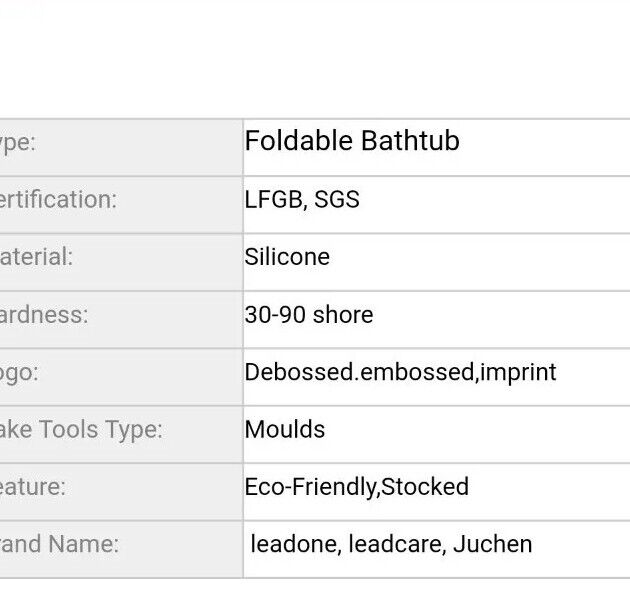Click the Feature label cell
The height and width of the screenshot is (607, 630).
click(x=121, y=492)
